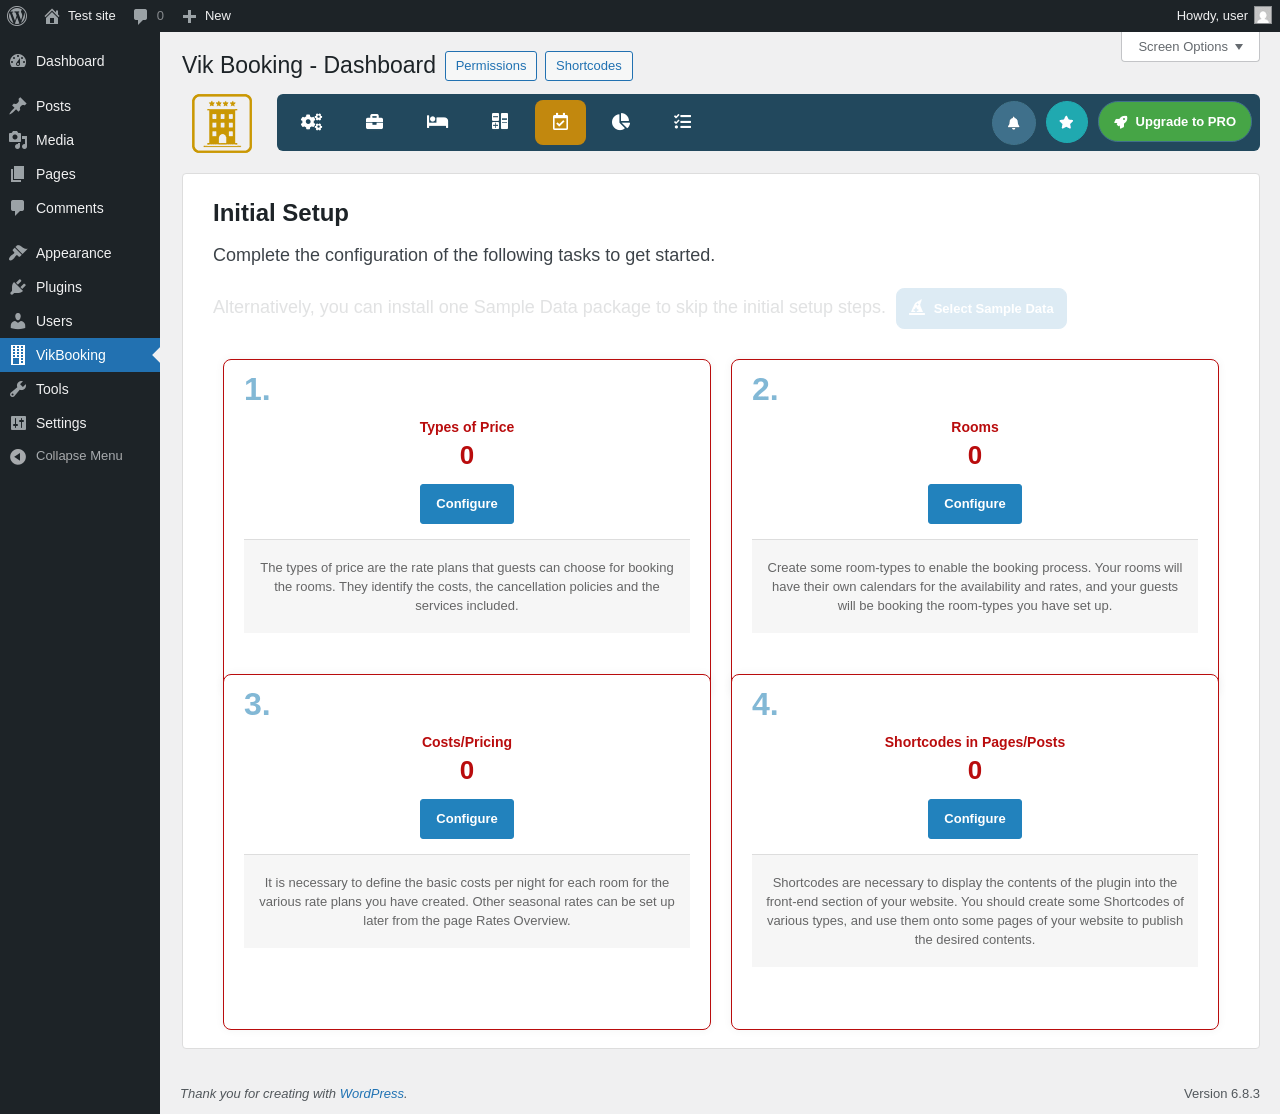The width and height of the screenshot is (1280, 1114).
Task: Click the Vik Booking hotel logo
Action: coord(222,124)
